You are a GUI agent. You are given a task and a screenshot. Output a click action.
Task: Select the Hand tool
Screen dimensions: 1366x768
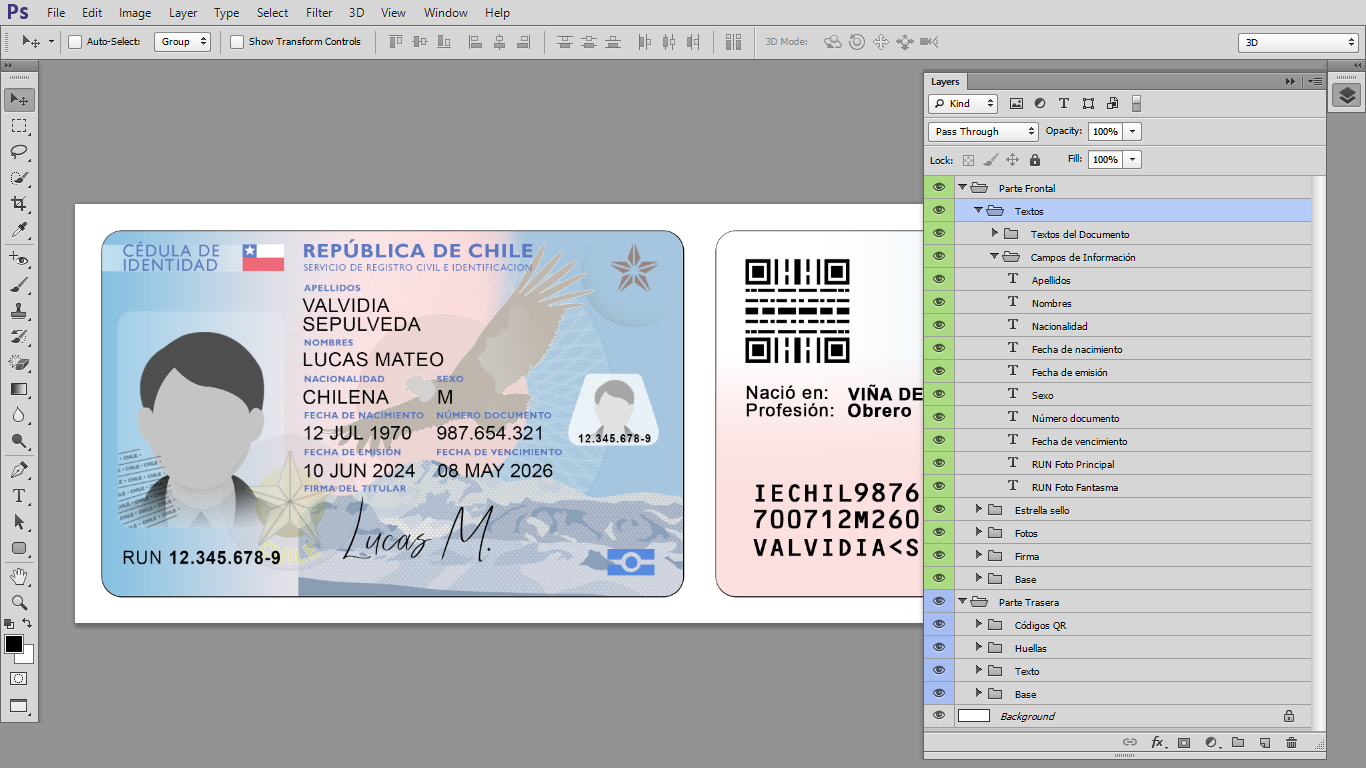pos(19,576)
